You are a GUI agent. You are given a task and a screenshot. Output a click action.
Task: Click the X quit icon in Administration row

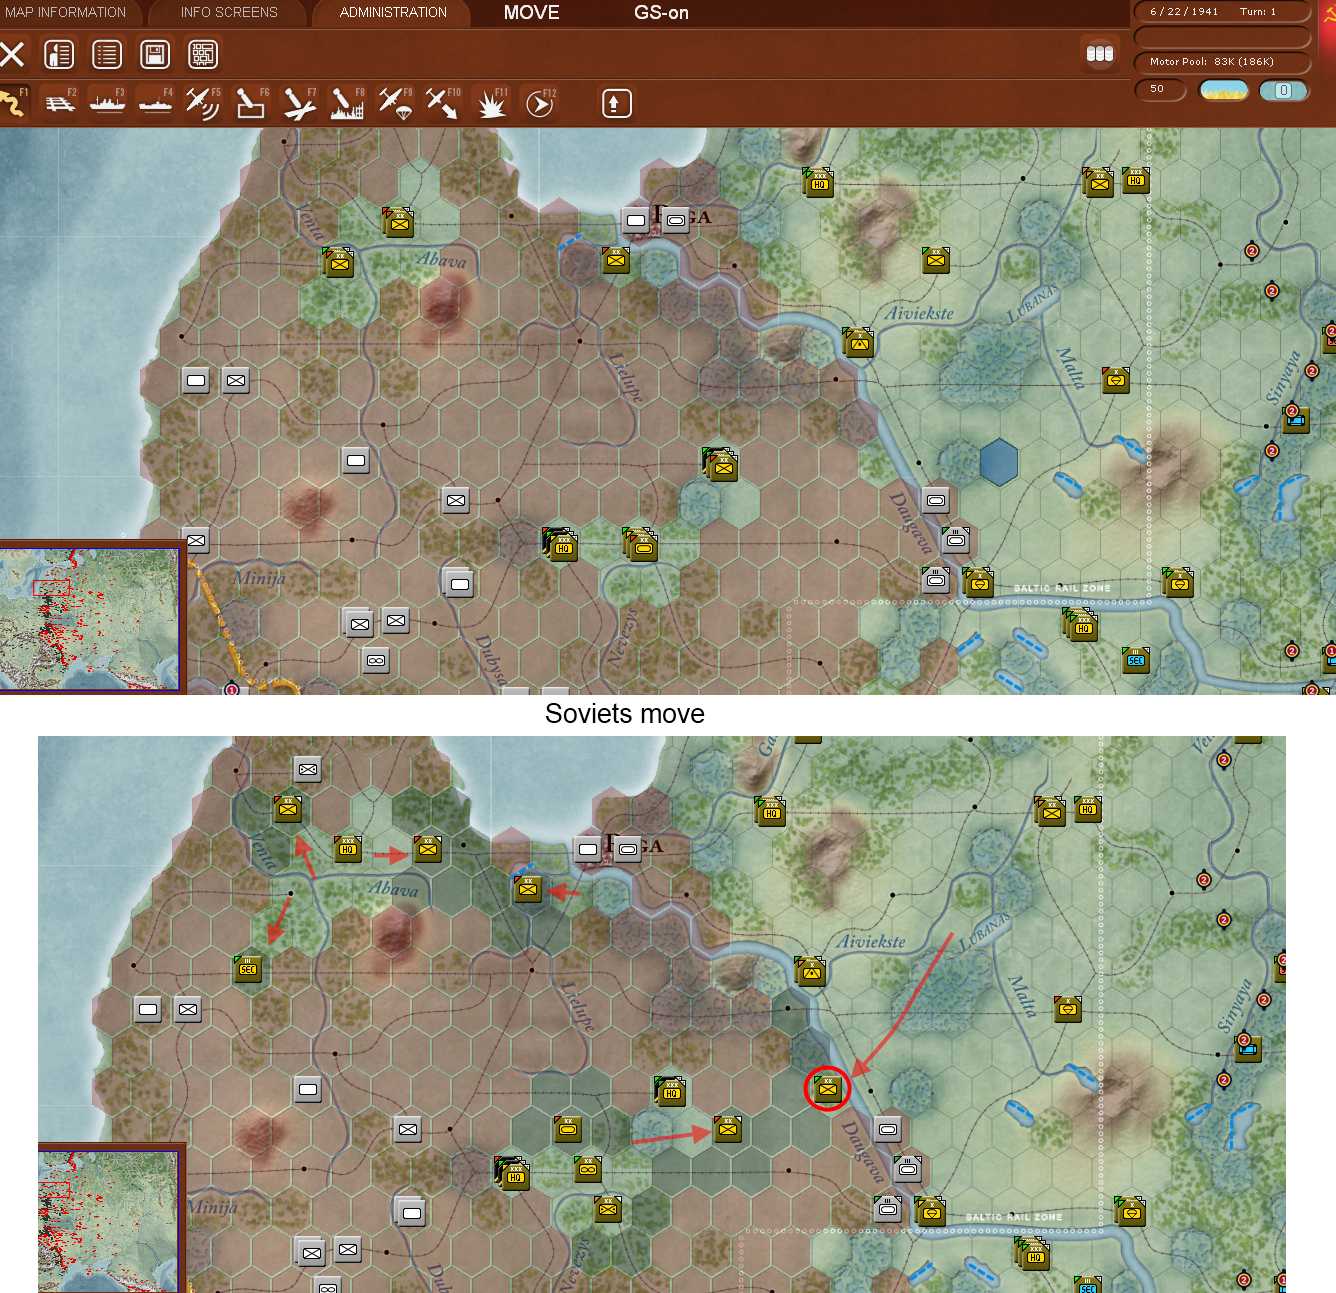[12, 54]
